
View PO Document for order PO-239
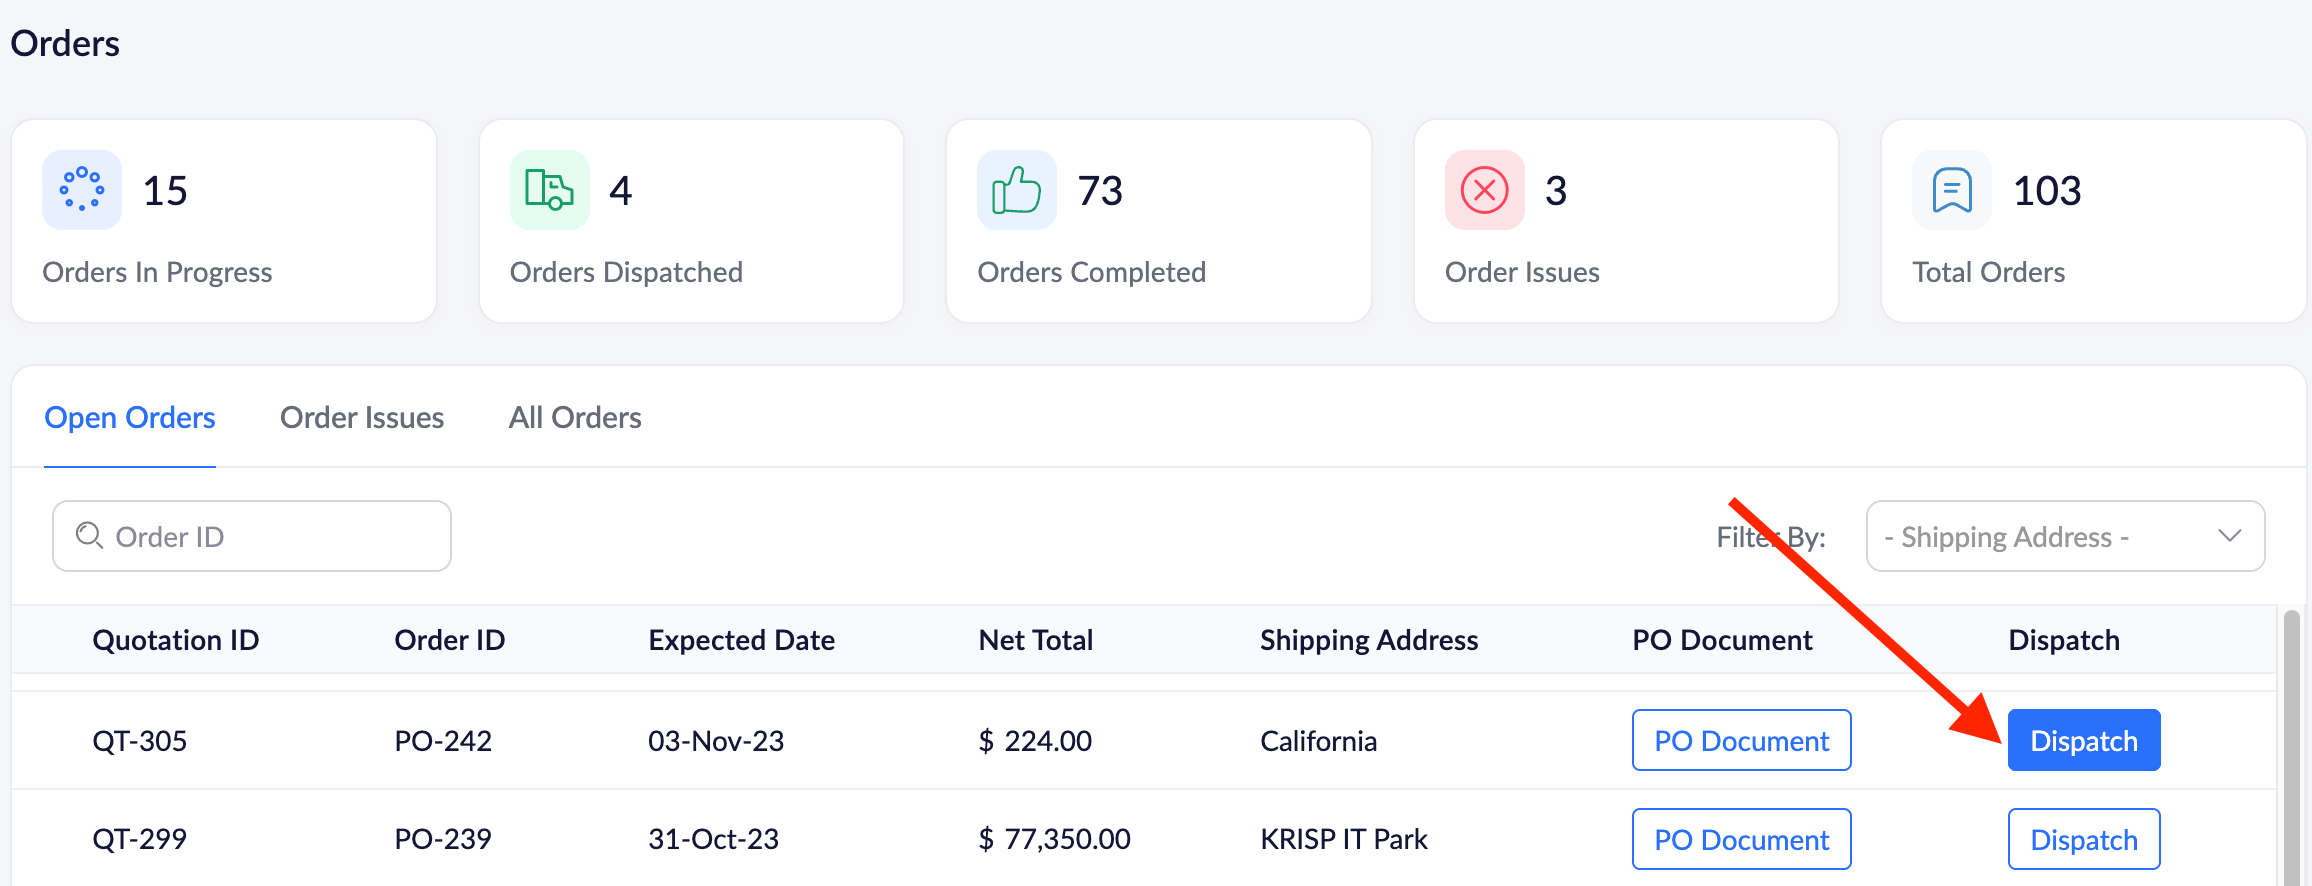tap(1741, 840)
